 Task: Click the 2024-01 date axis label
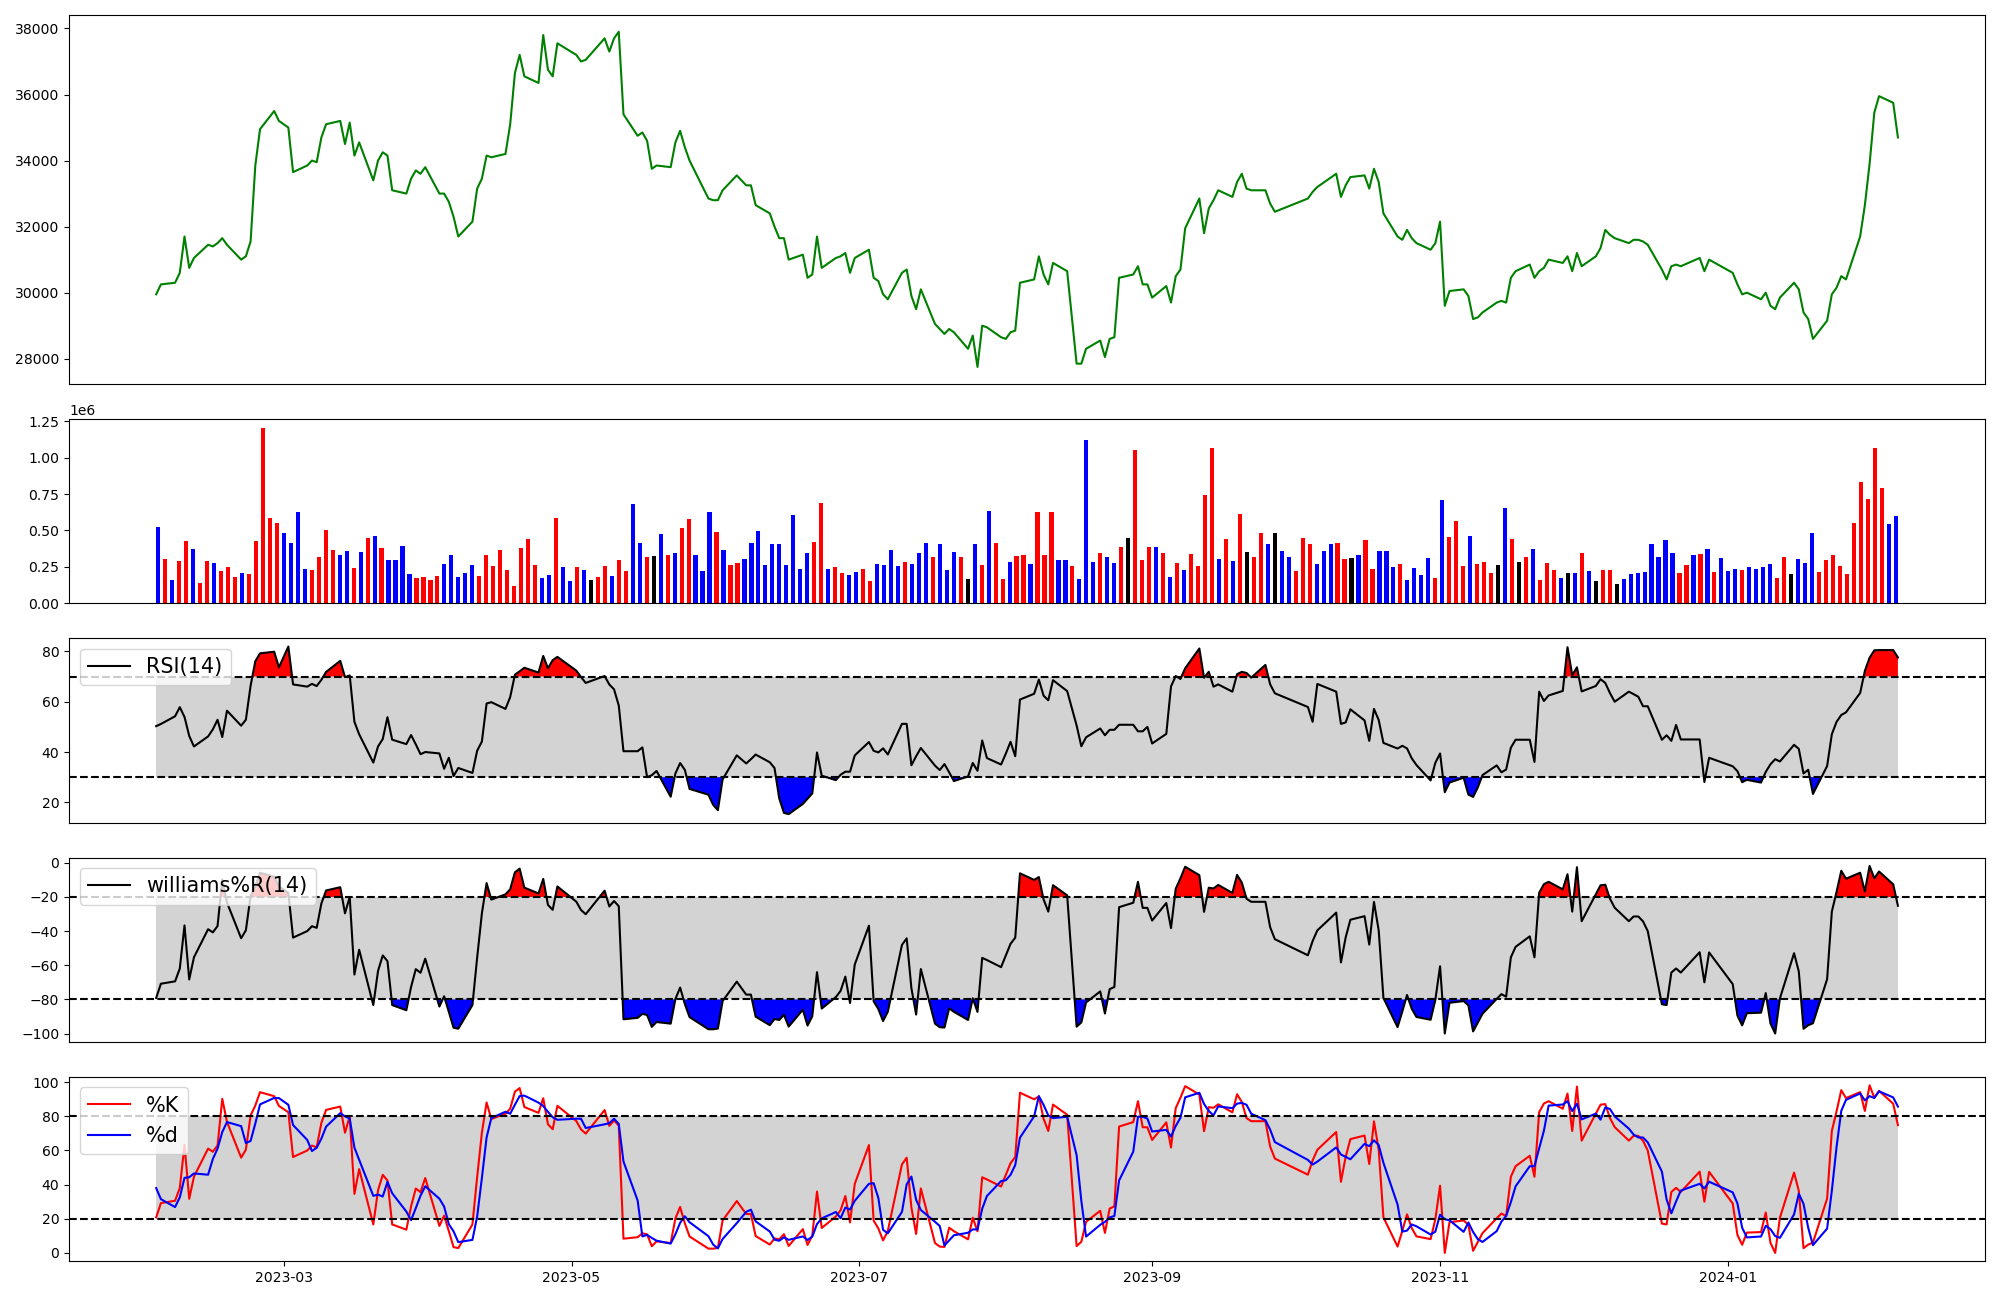tap(1728, 1277)
